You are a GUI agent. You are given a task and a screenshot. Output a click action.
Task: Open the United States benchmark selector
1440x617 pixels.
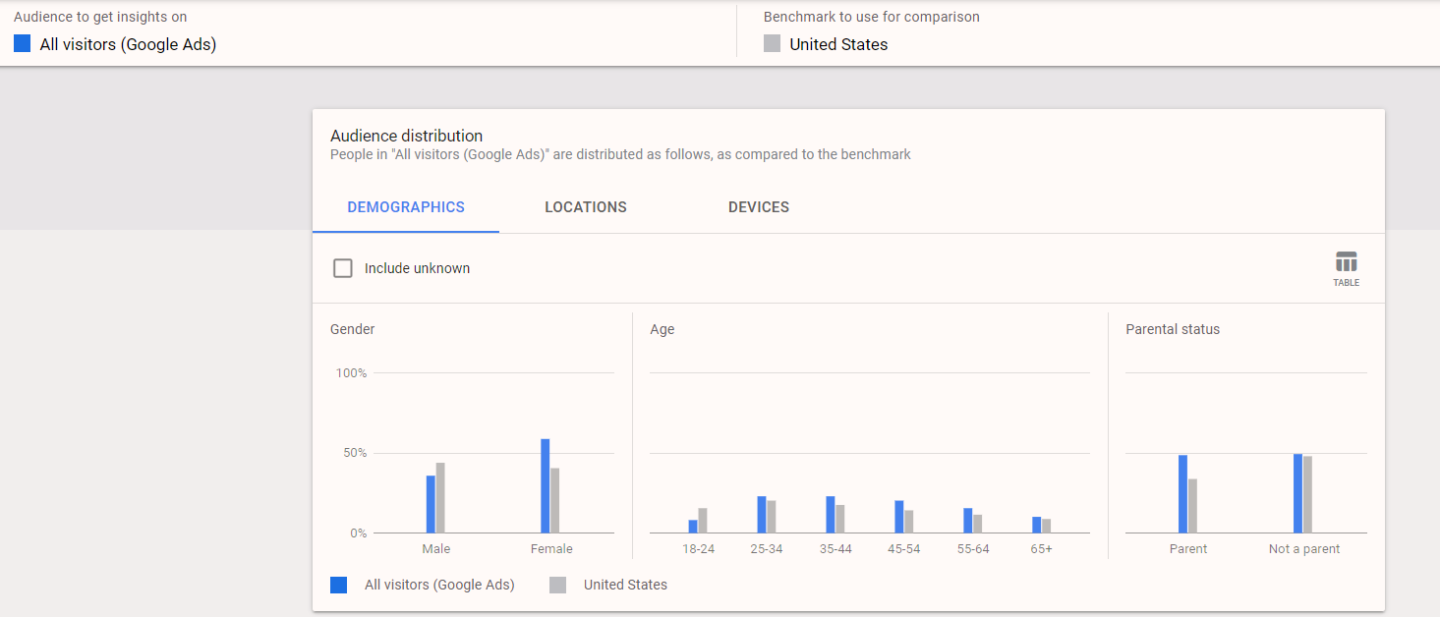pos(838,44)
